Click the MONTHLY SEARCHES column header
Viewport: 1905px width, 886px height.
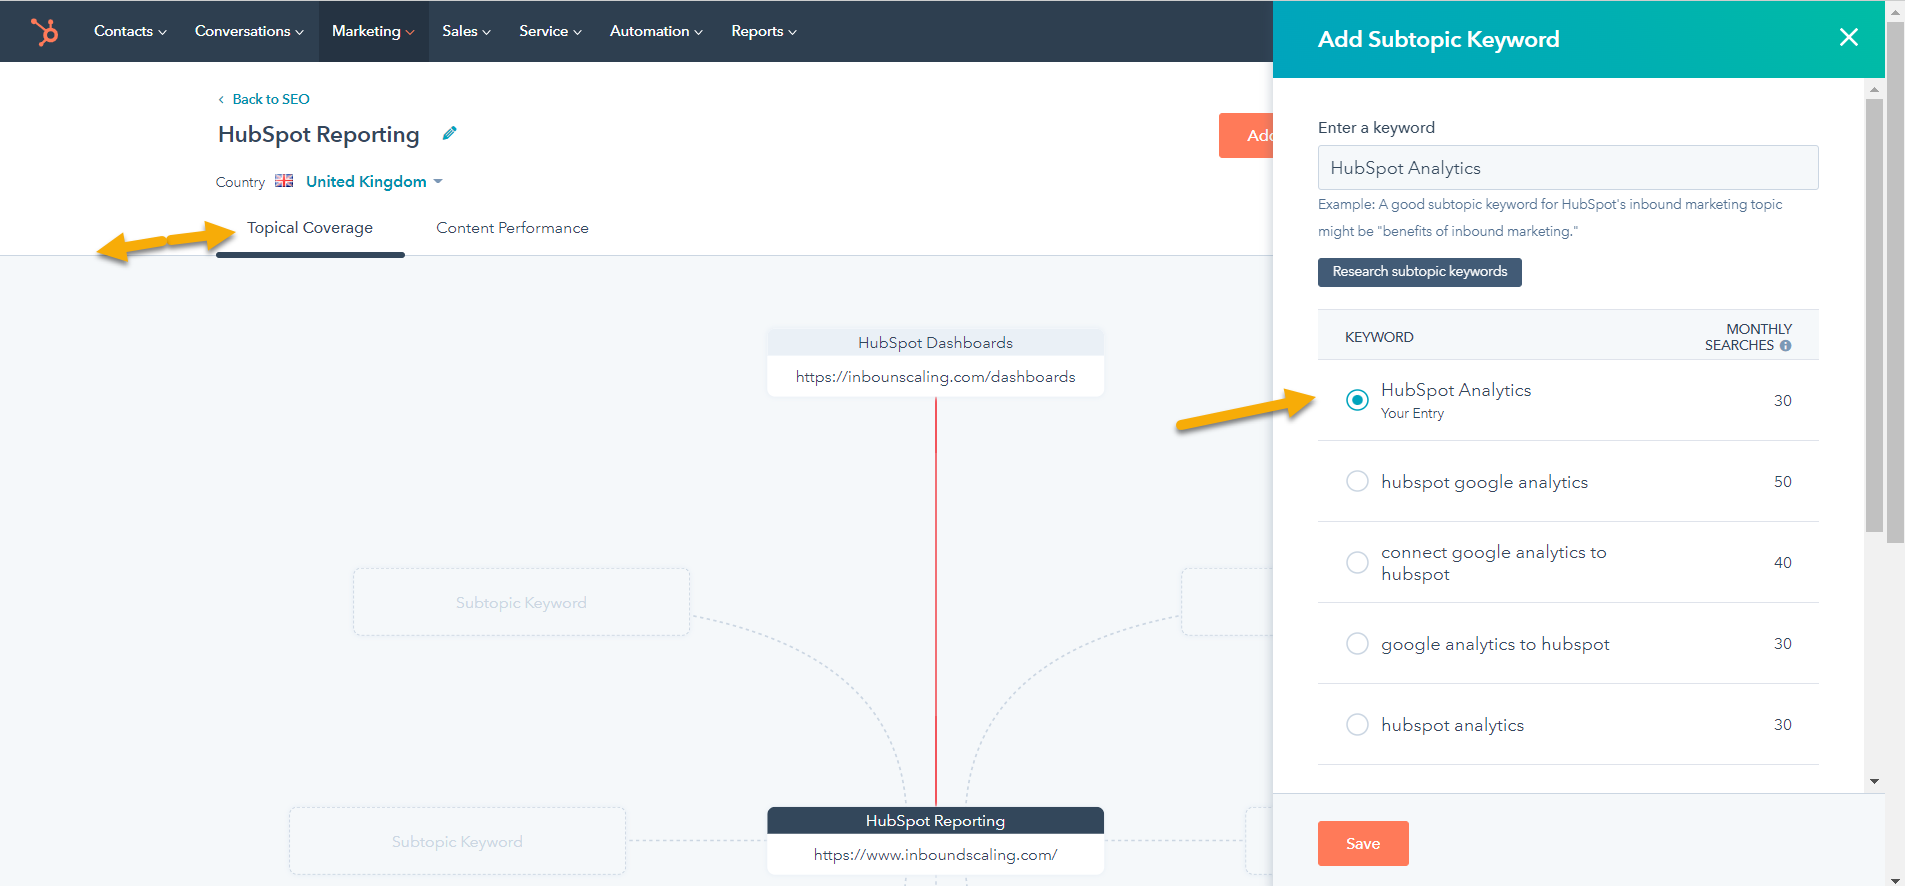(1748, 337)
